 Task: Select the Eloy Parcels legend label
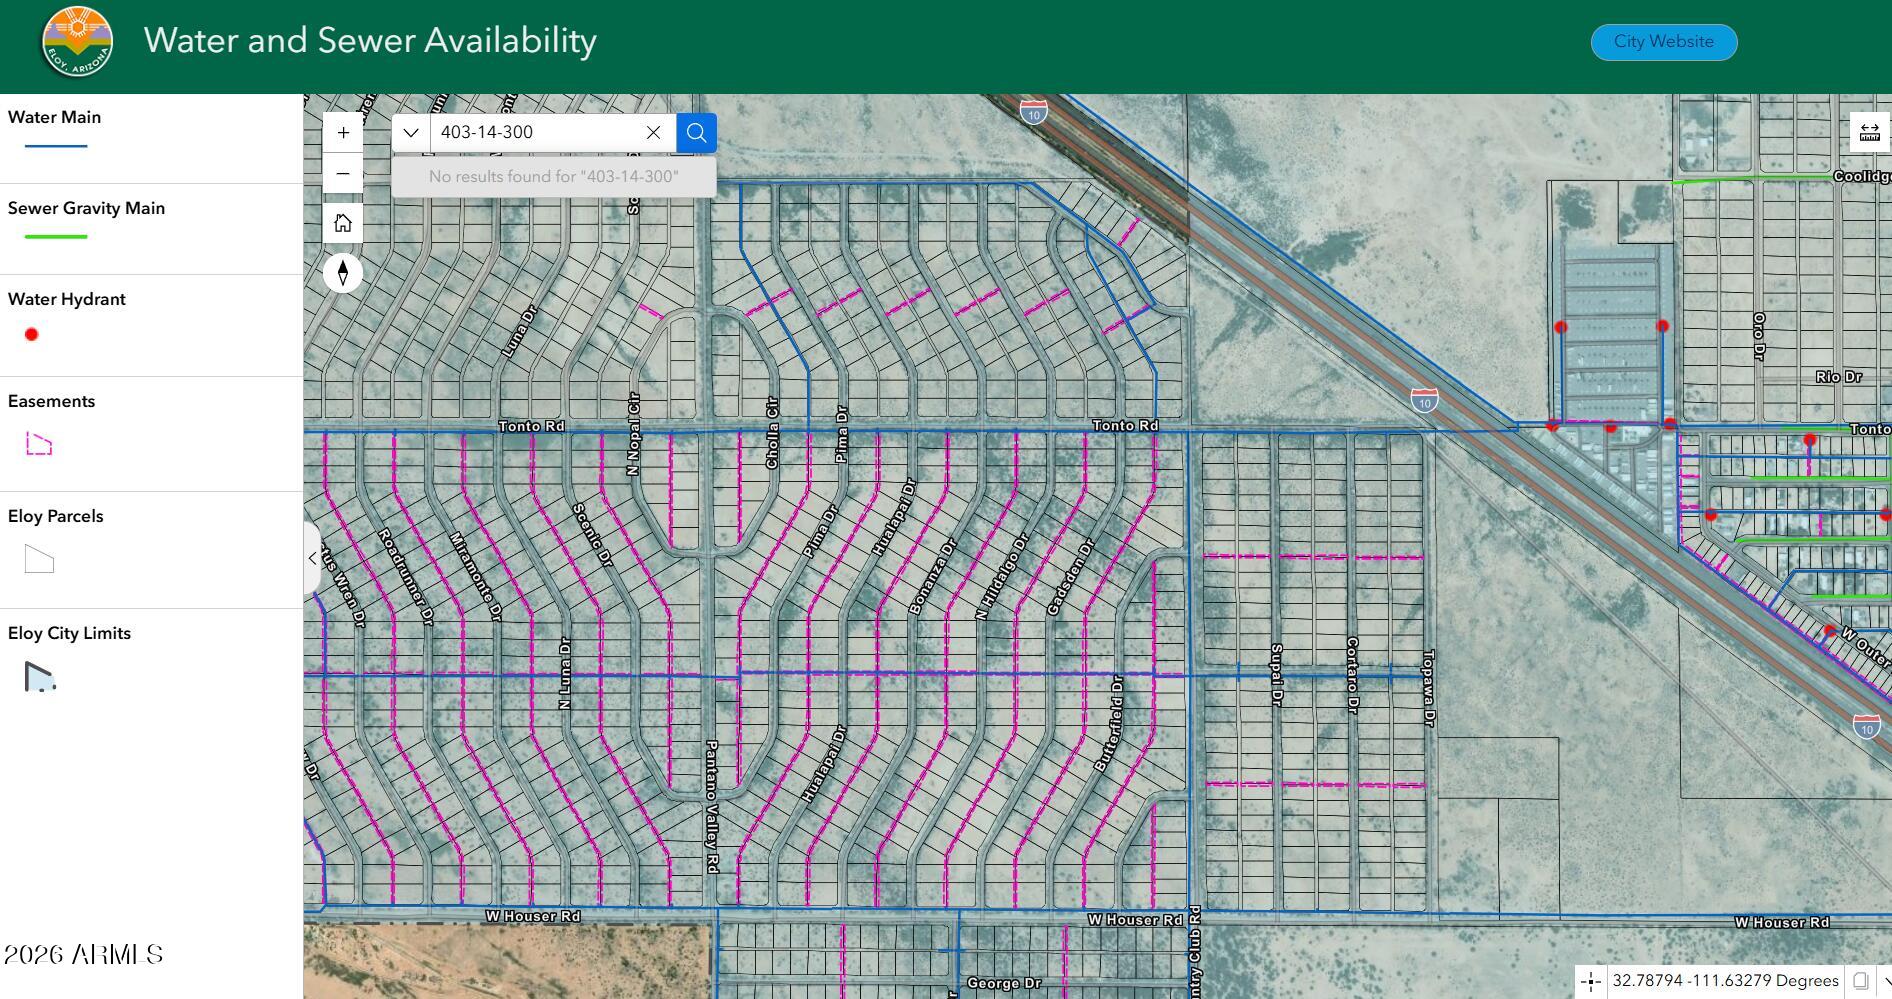(x=56, y=516)
